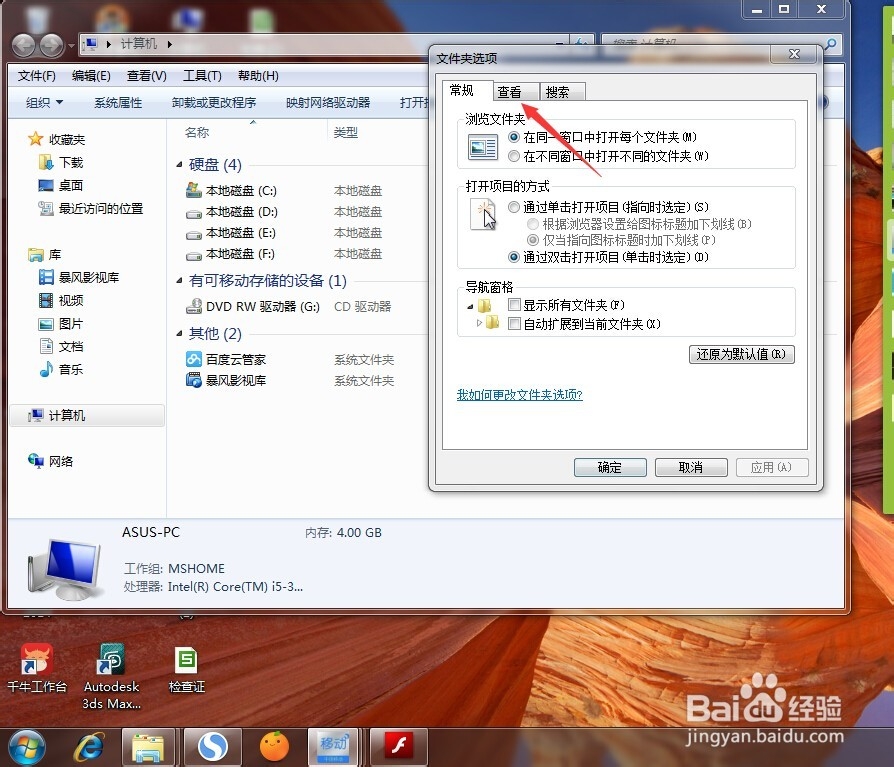Click the 取消 button
The width and height of the screenshot is (894, 767).
[x=691, y=468]
